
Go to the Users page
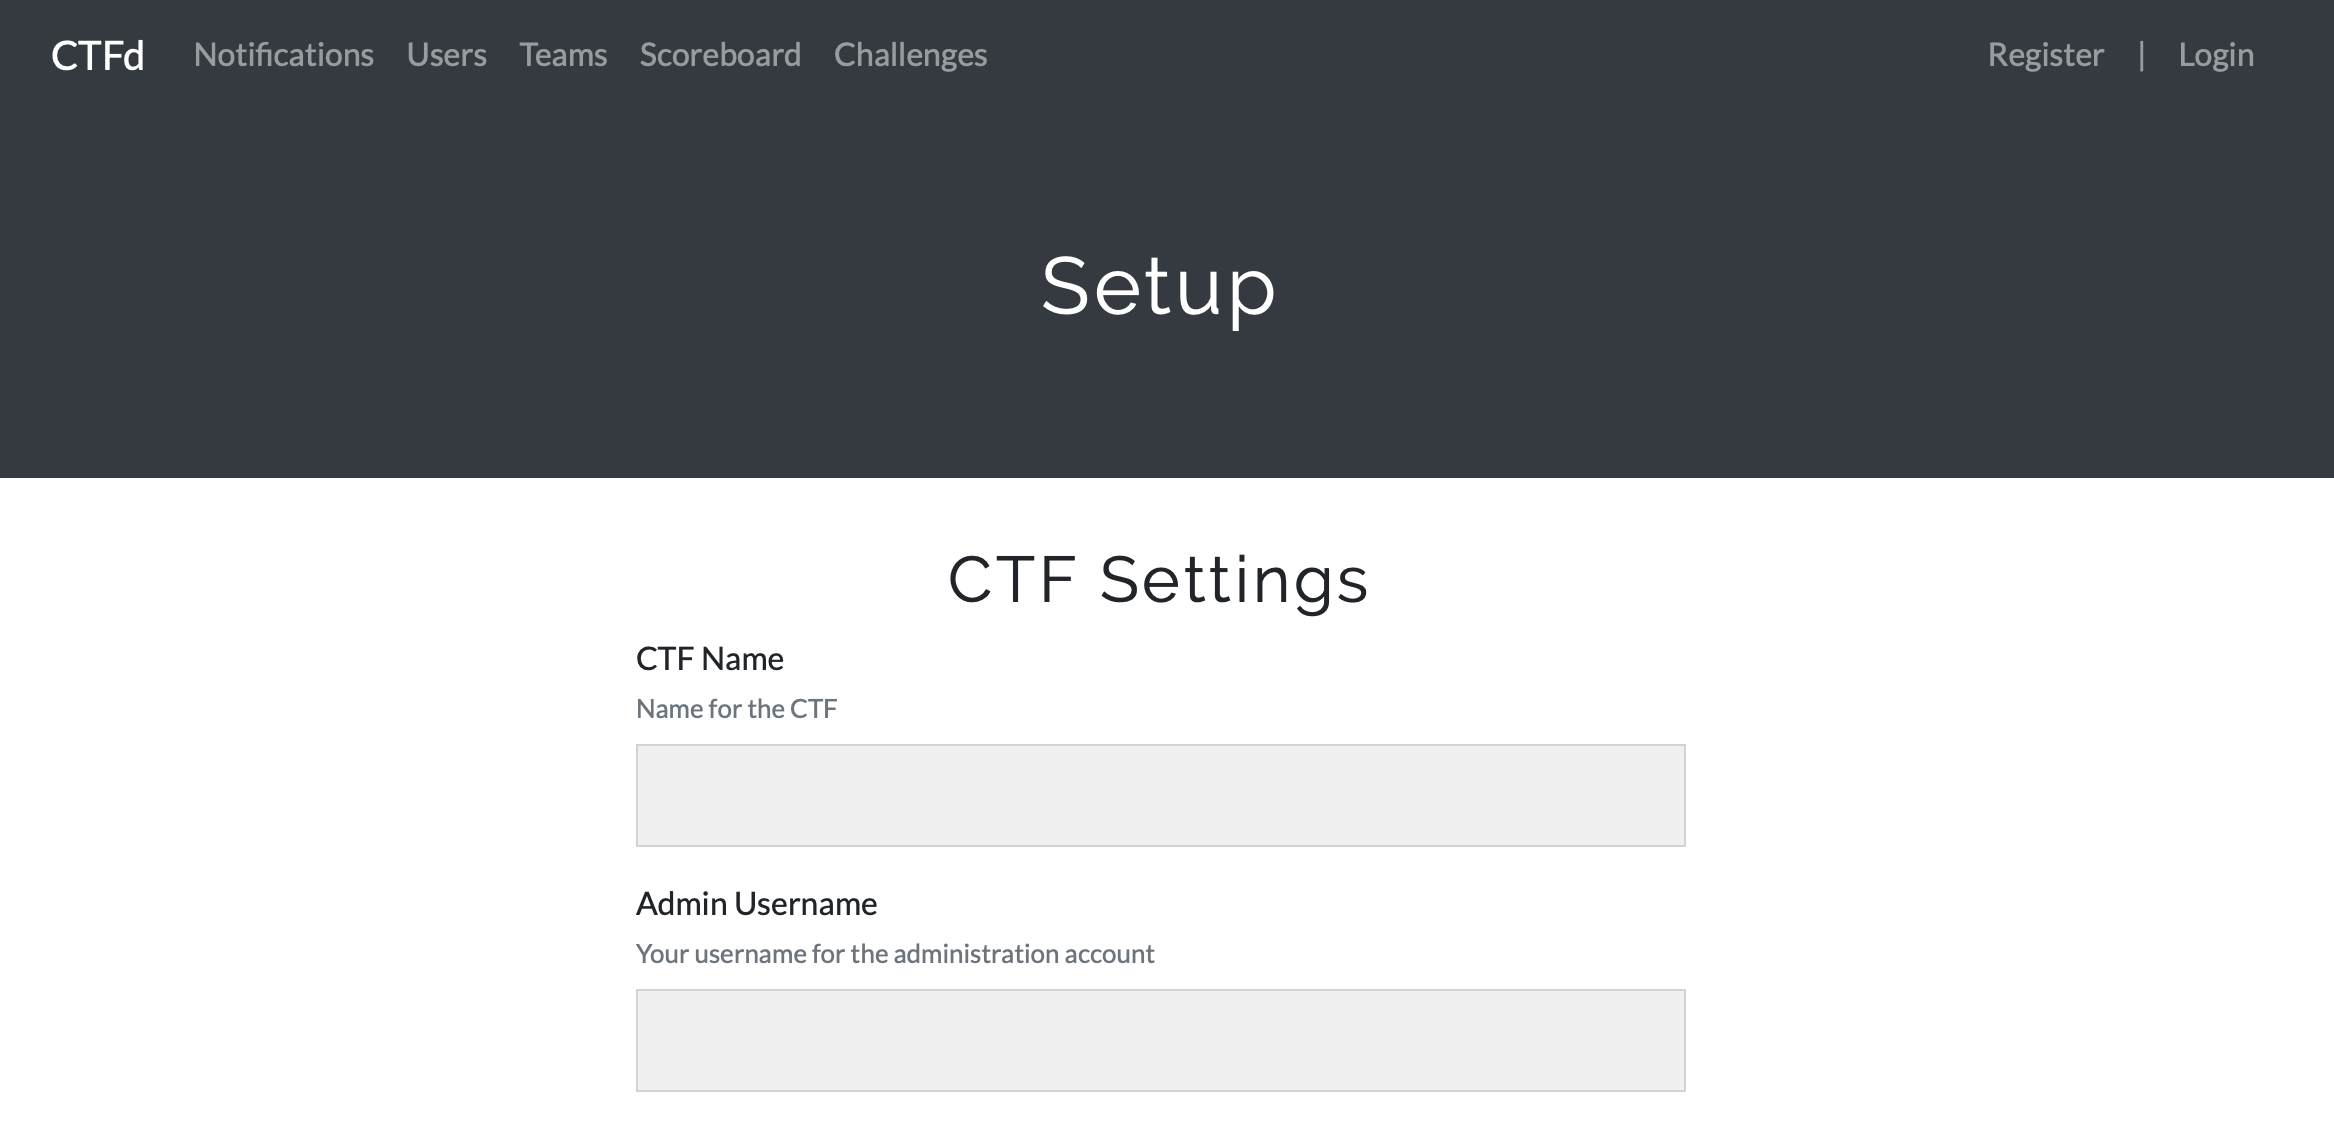(x=446, y=55)
